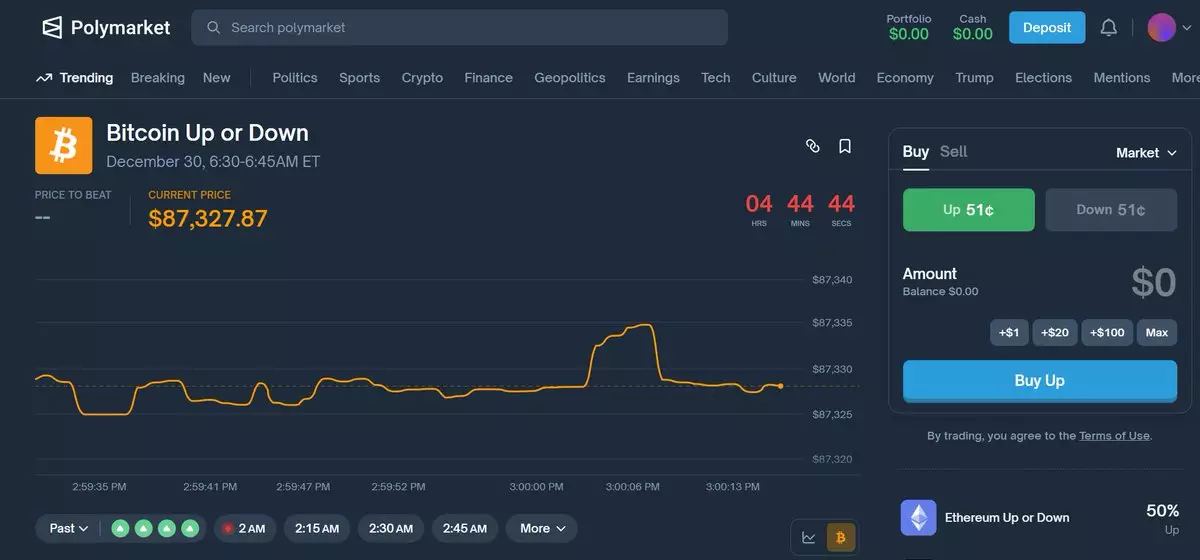Click the large Bitcoin market icon
1200x560 pixels.
pyautogui.click(x=63, y=146)
